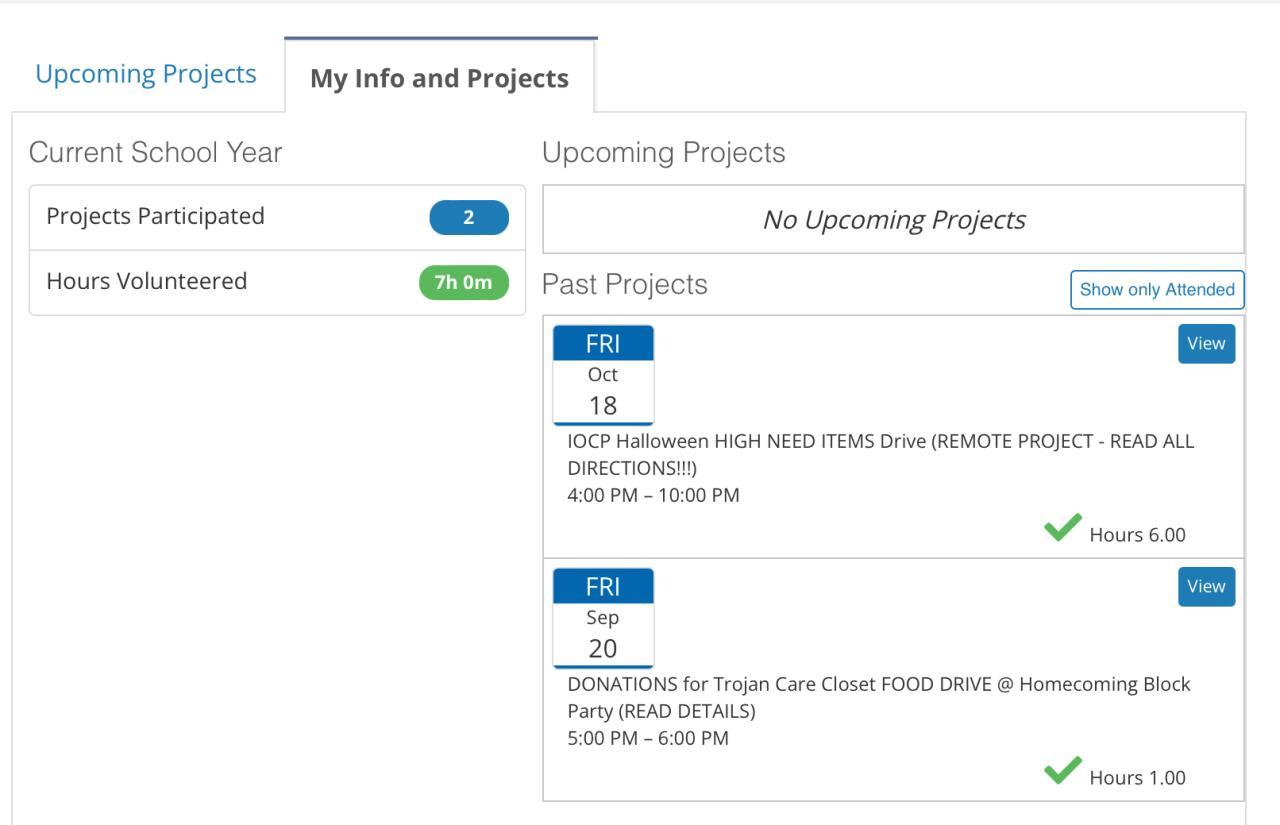
Task: Click the 5:00 PM – 6:00 PM time text
Action: pos(648,739)
